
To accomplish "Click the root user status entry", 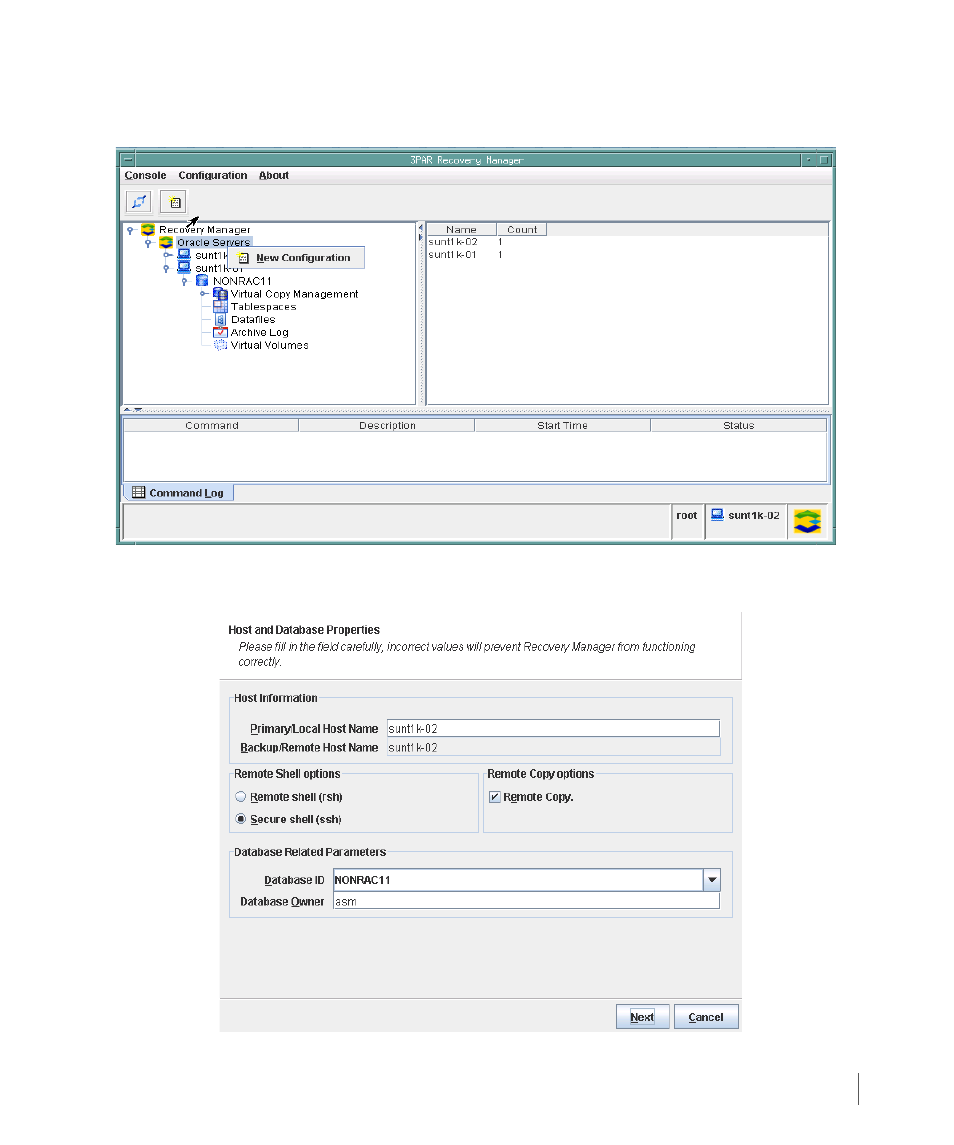I will [687, 516].
